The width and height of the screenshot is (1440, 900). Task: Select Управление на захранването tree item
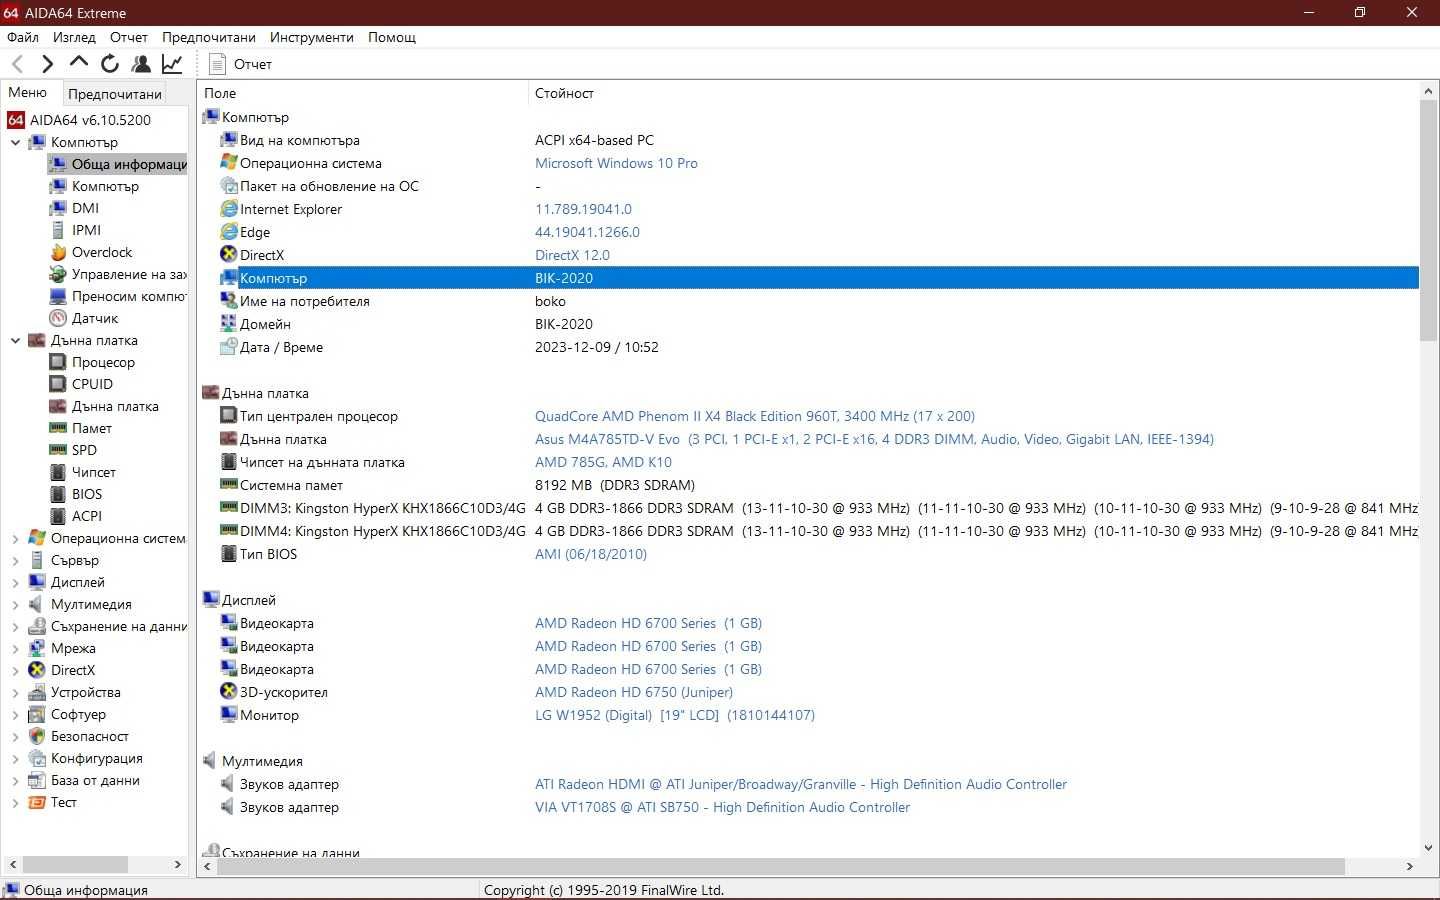(129, 274)
